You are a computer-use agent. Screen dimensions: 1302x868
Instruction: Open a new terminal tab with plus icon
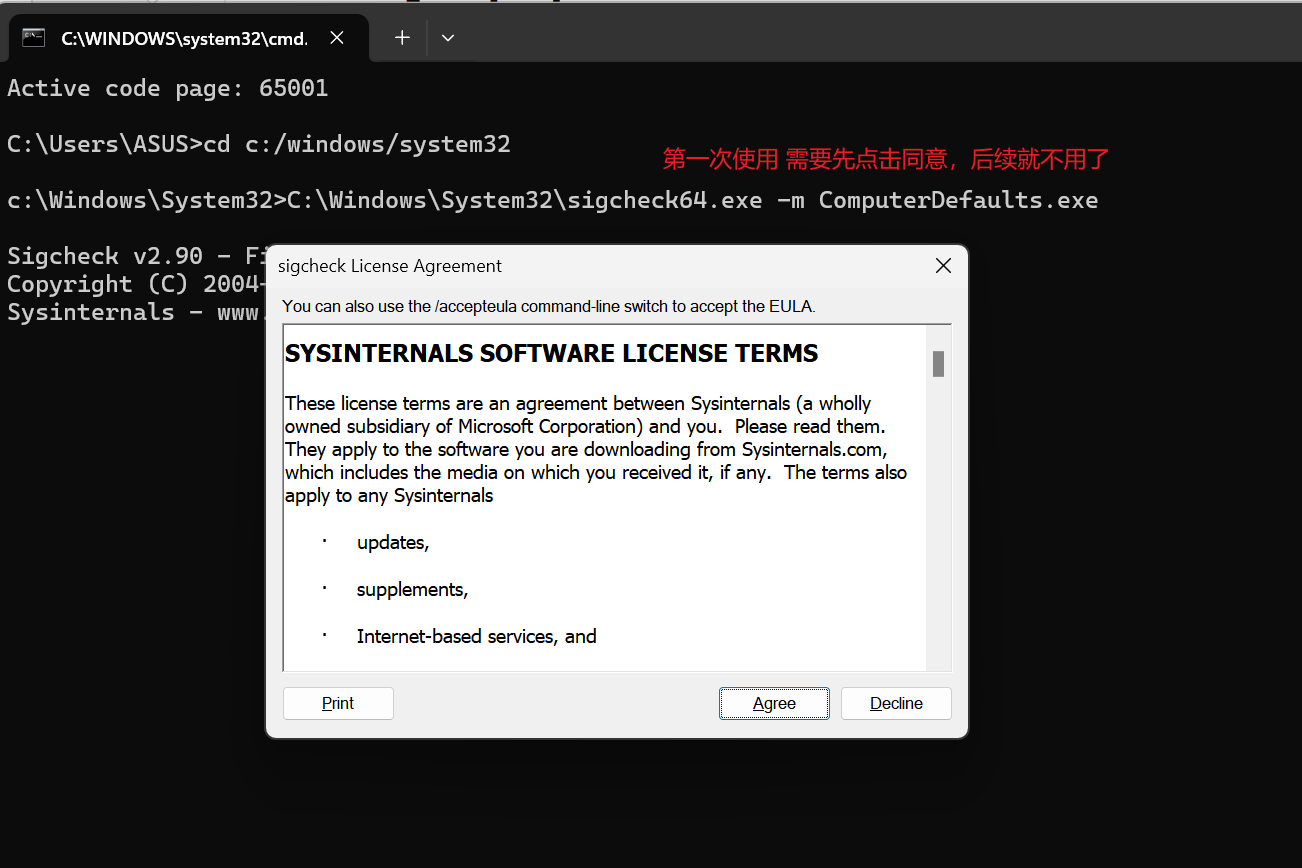pos(402,38)
